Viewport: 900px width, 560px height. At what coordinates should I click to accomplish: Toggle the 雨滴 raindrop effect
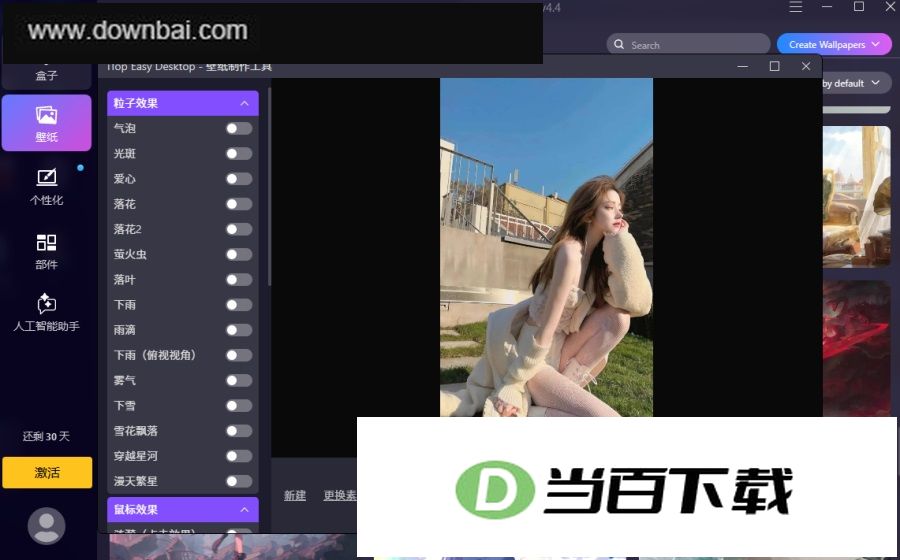pos(239,330)
